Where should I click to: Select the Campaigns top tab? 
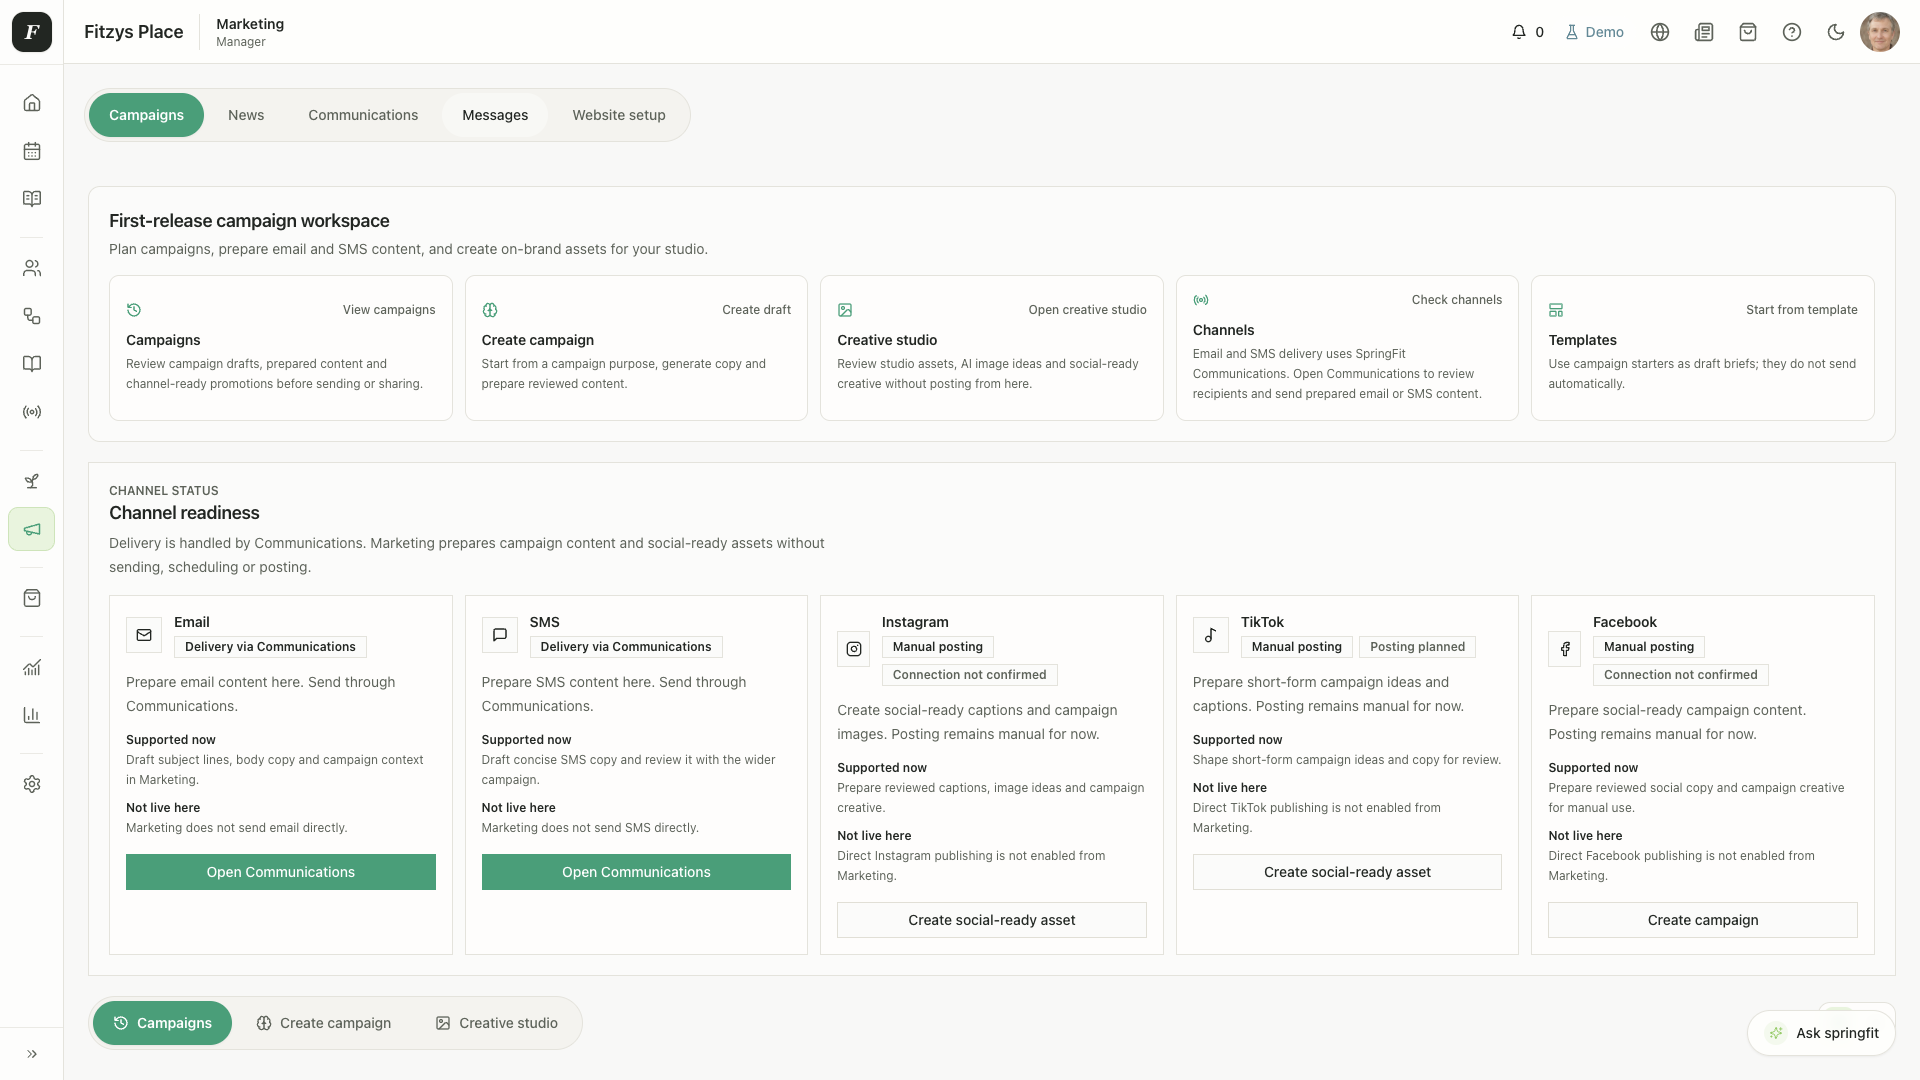pos(146,115)
